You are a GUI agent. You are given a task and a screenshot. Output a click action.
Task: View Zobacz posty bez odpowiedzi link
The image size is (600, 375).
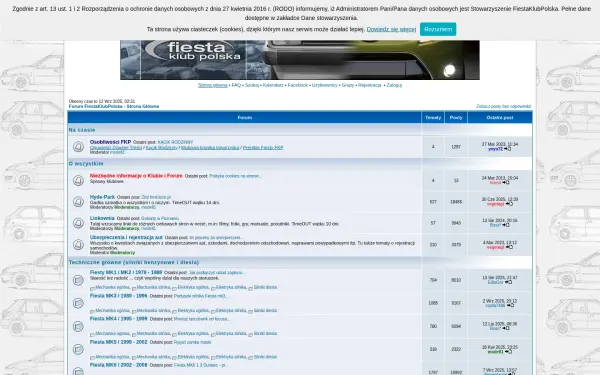(x=504, y=106)
